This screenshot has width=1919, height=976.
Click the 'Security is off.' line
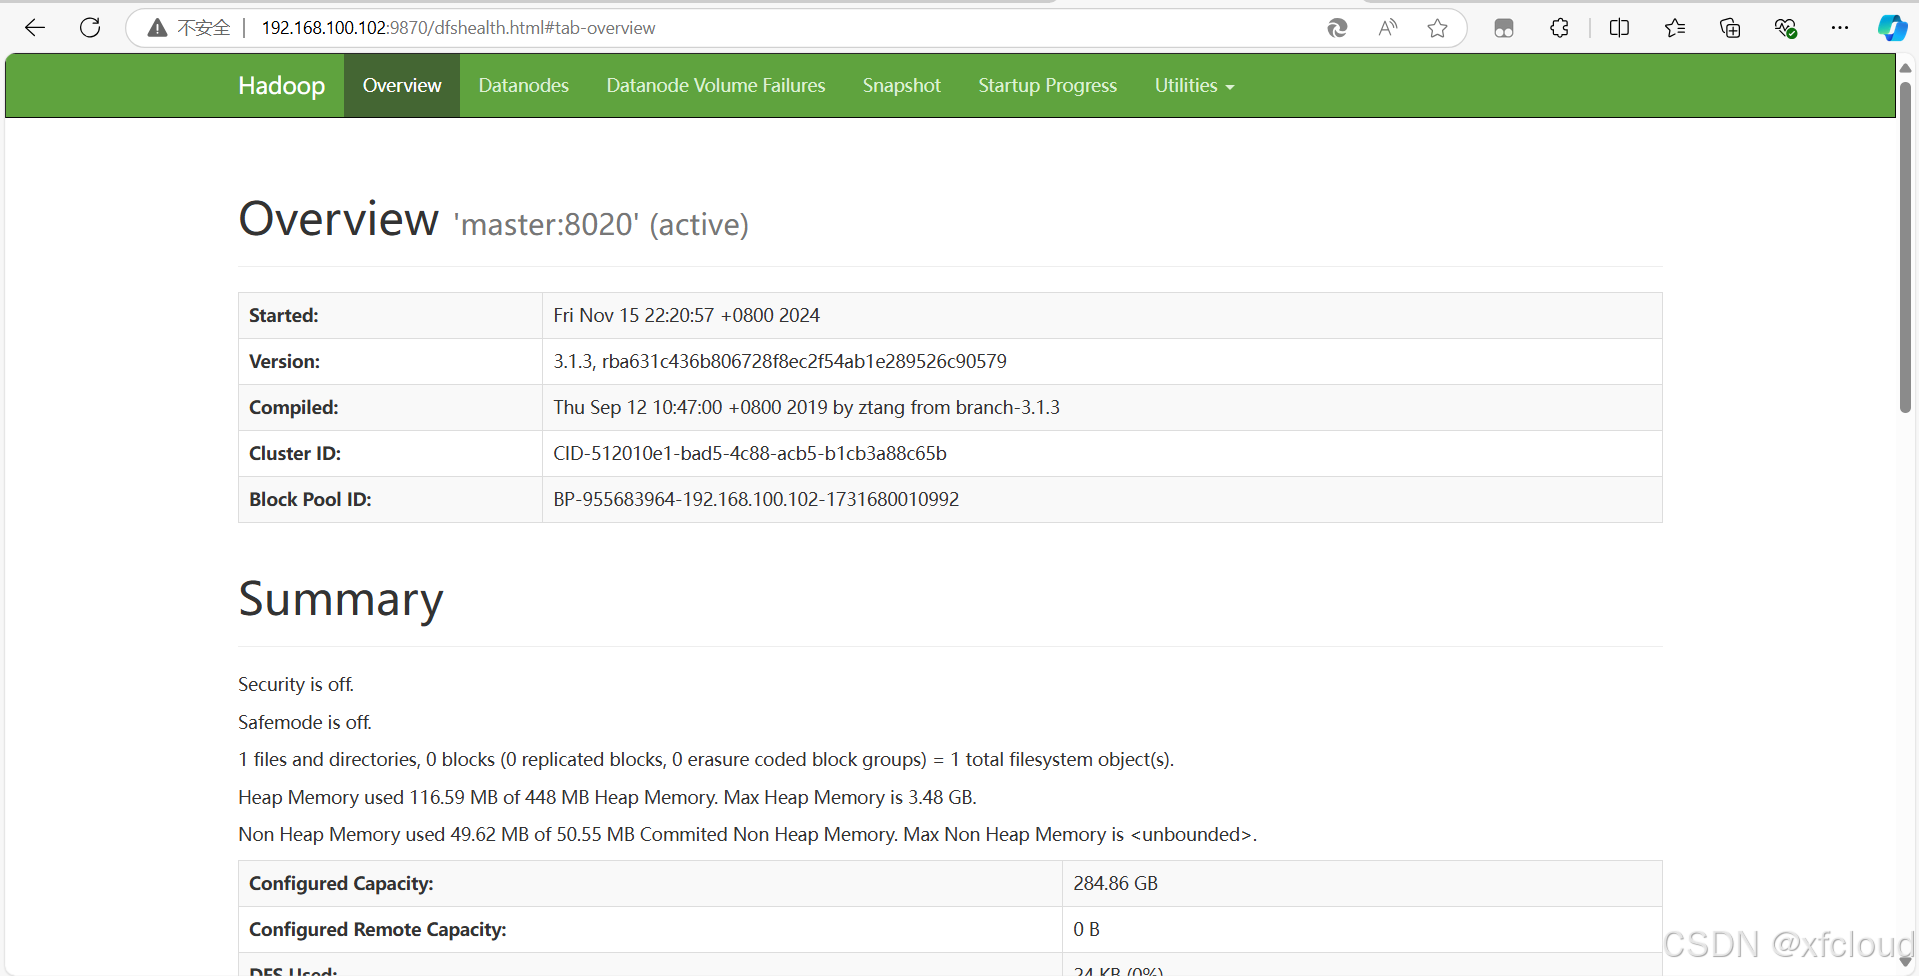pos(296,684)
